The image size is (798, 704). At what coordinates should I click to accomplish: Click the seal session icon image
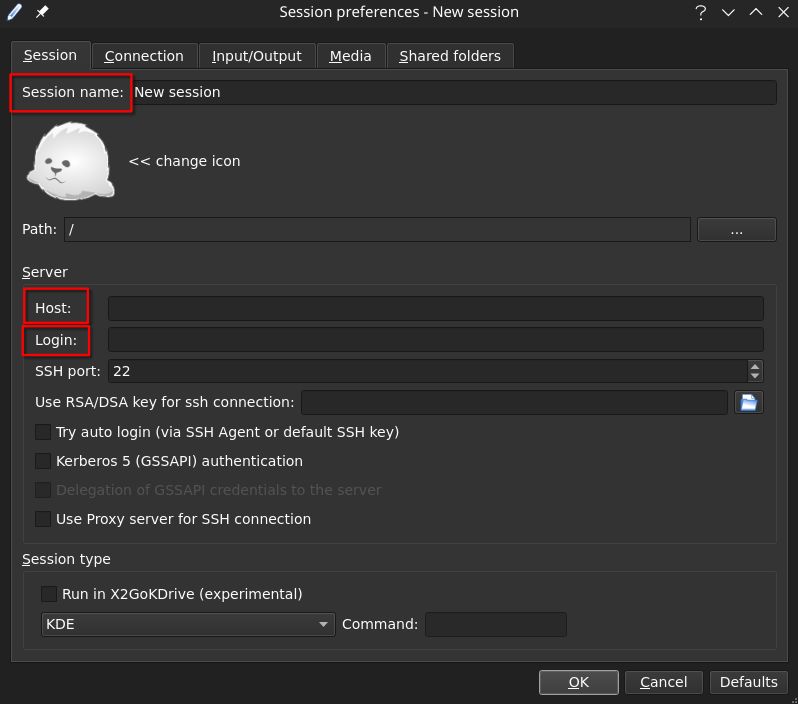(x=70, y=161)
